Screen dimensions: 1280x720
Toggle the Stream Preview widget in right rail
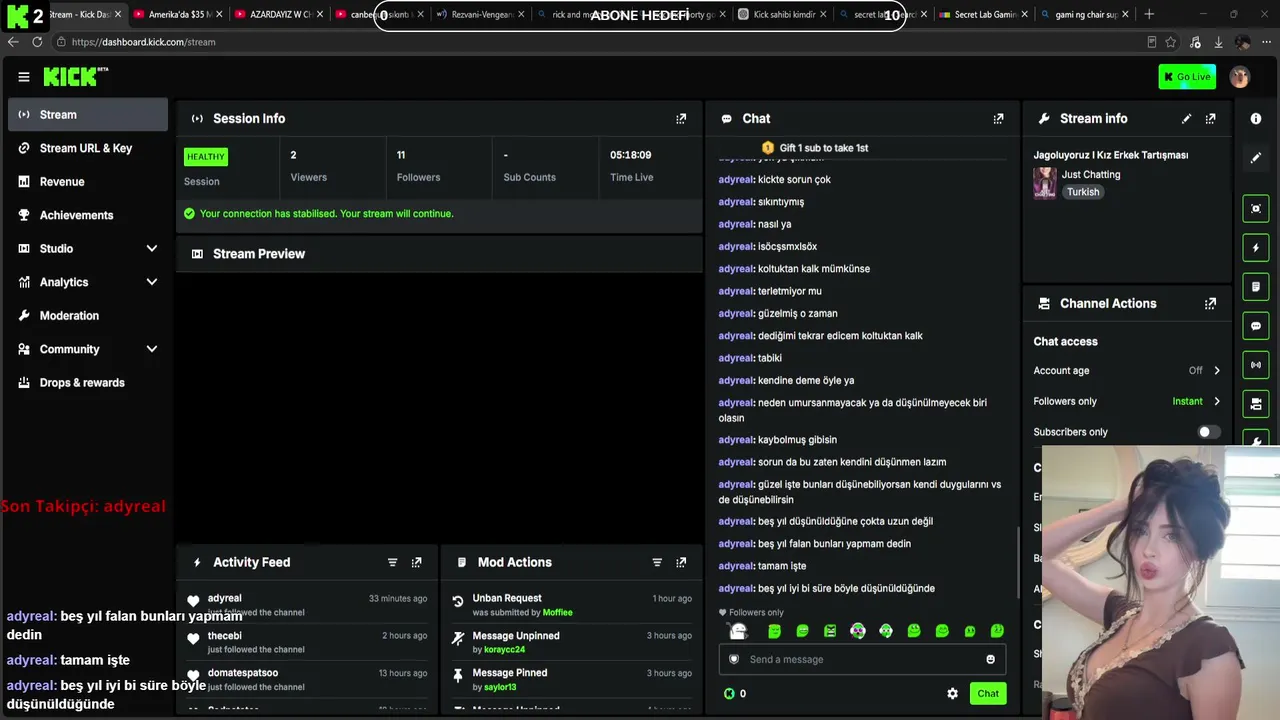[x=1256, y=208]
